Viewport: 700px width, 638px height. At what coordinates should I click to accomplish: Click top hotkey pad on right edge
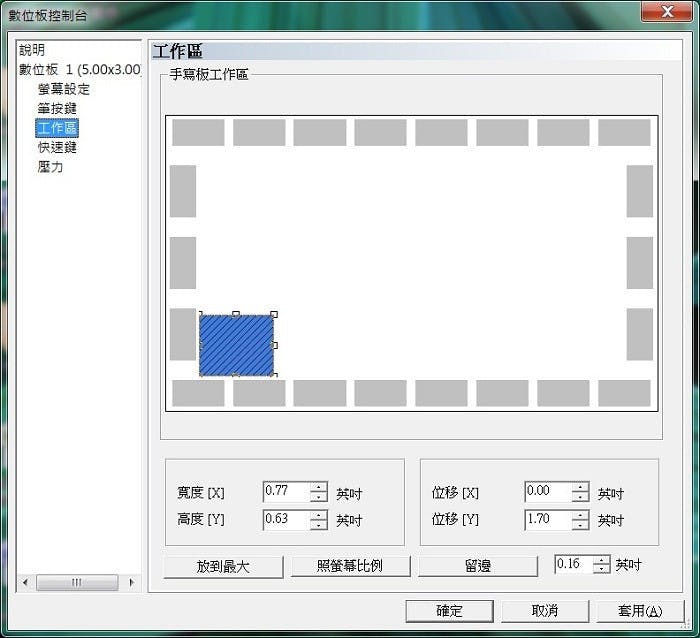[640, 191]
